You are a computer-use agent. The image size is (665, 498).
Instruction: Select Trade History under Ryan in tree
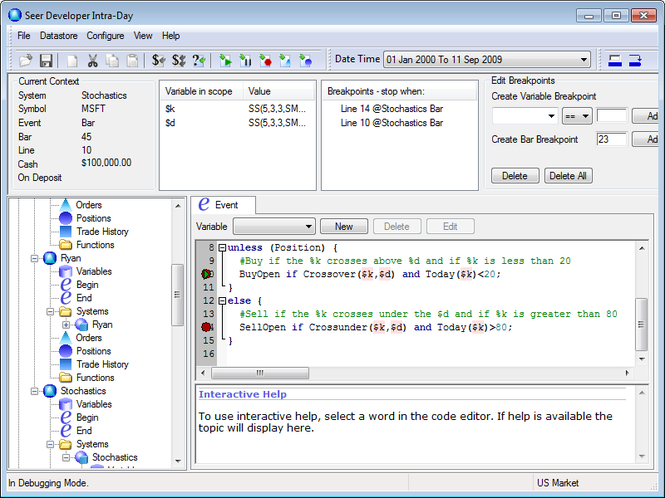pyautogui.click(x=102, y=364)
